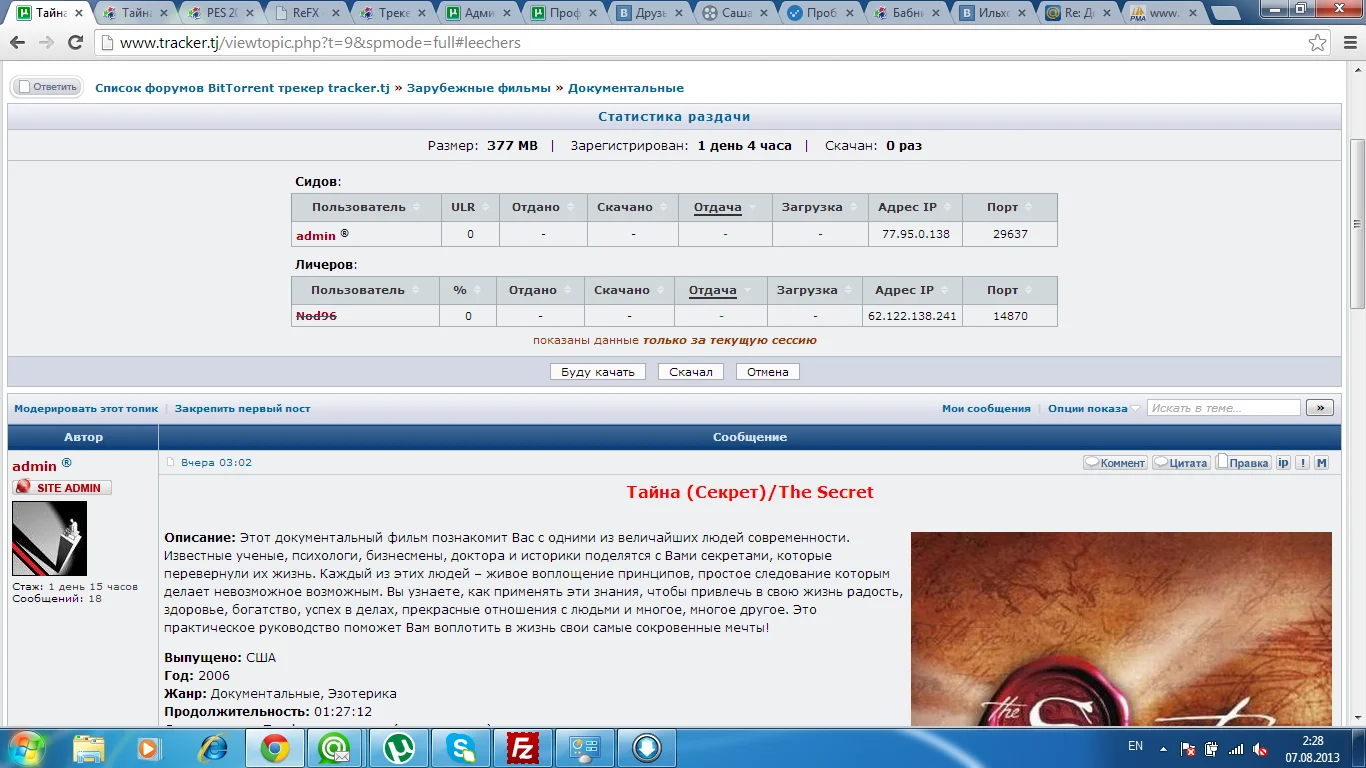Click the Скачал button
1366x768 pixels.
(x=691, y=372)
